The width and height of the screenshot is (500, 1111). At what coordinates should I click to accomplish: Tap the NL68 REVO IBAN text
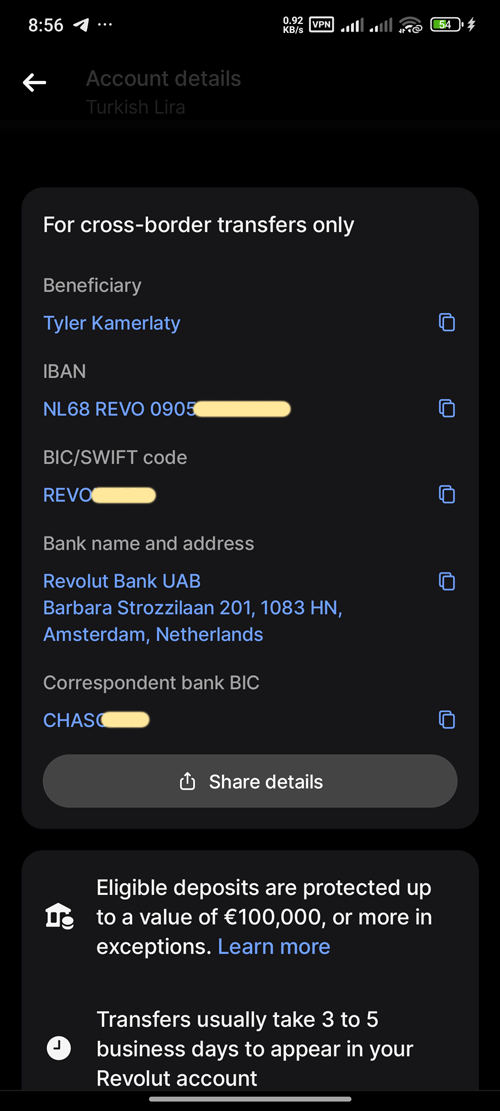[x=167, y=409]
